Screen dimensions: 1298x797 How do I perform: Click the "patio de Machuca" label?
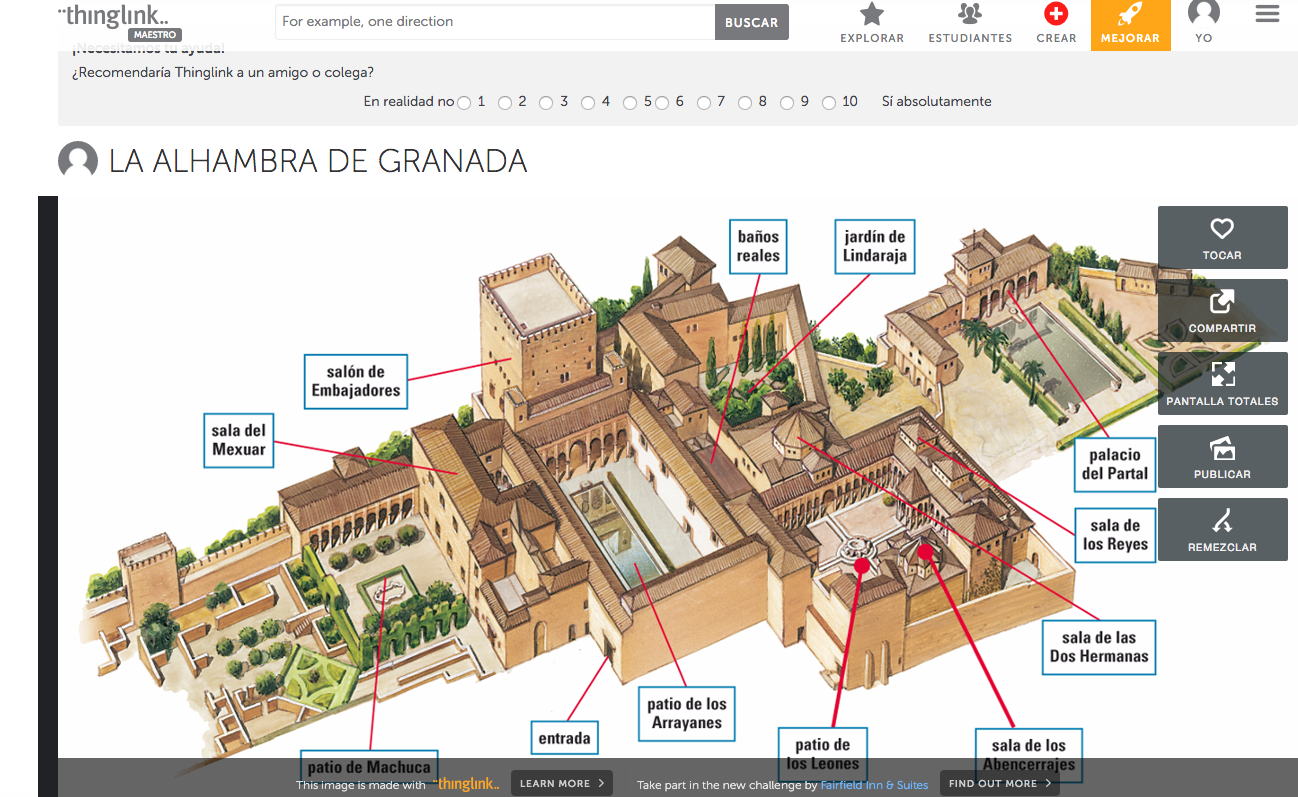click(369, 767)
